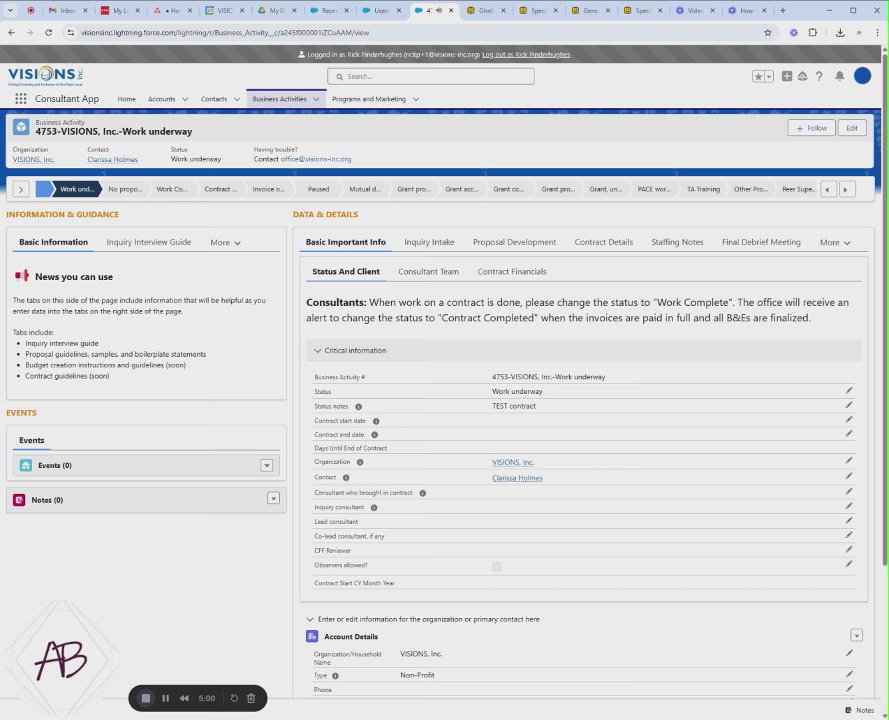Edit the CFF Reviewer pencil icon

[x=849, y=549]
